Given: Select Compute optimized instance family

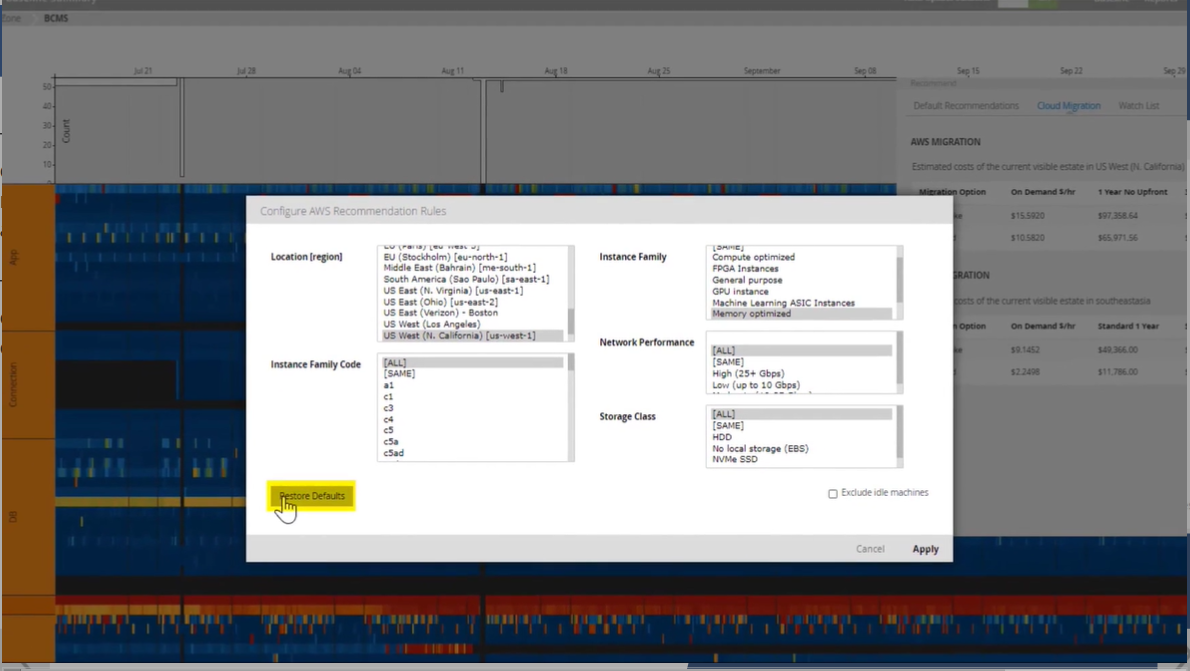Looking at the screenshot, I should pyautogui.click(x=753, y=257).
